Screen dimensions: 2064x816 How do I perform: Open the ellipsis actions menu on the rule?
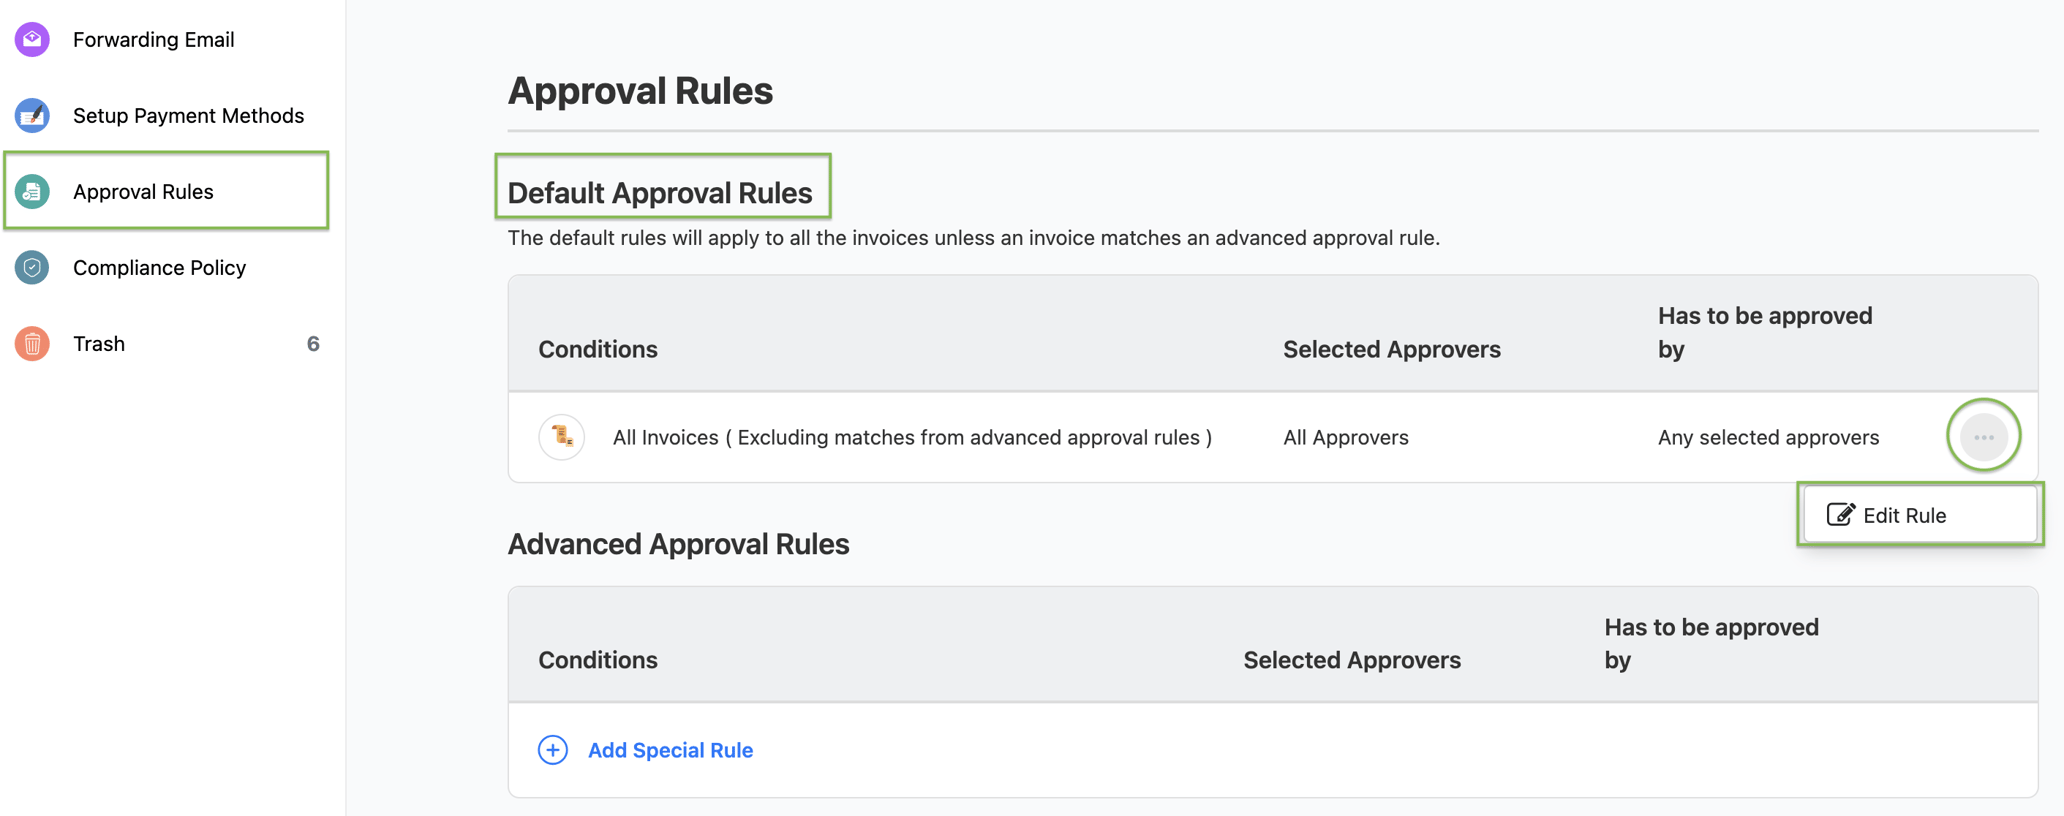(1983, 437)
